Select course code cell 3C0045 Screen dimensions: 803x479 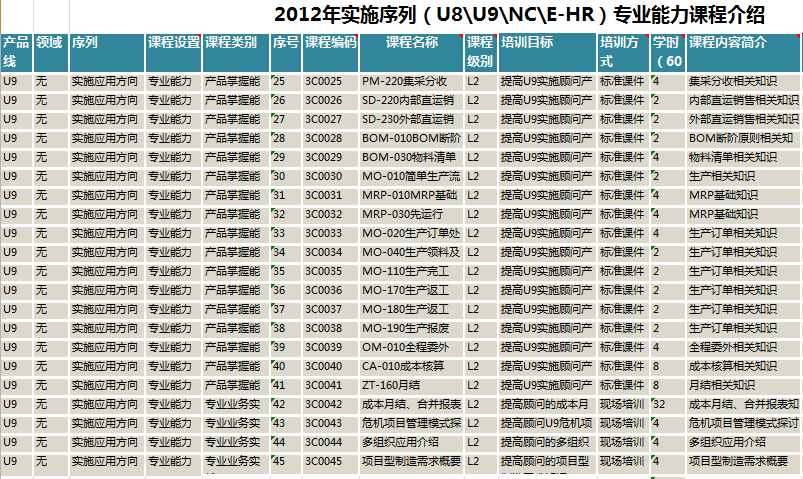click(330, 464)
